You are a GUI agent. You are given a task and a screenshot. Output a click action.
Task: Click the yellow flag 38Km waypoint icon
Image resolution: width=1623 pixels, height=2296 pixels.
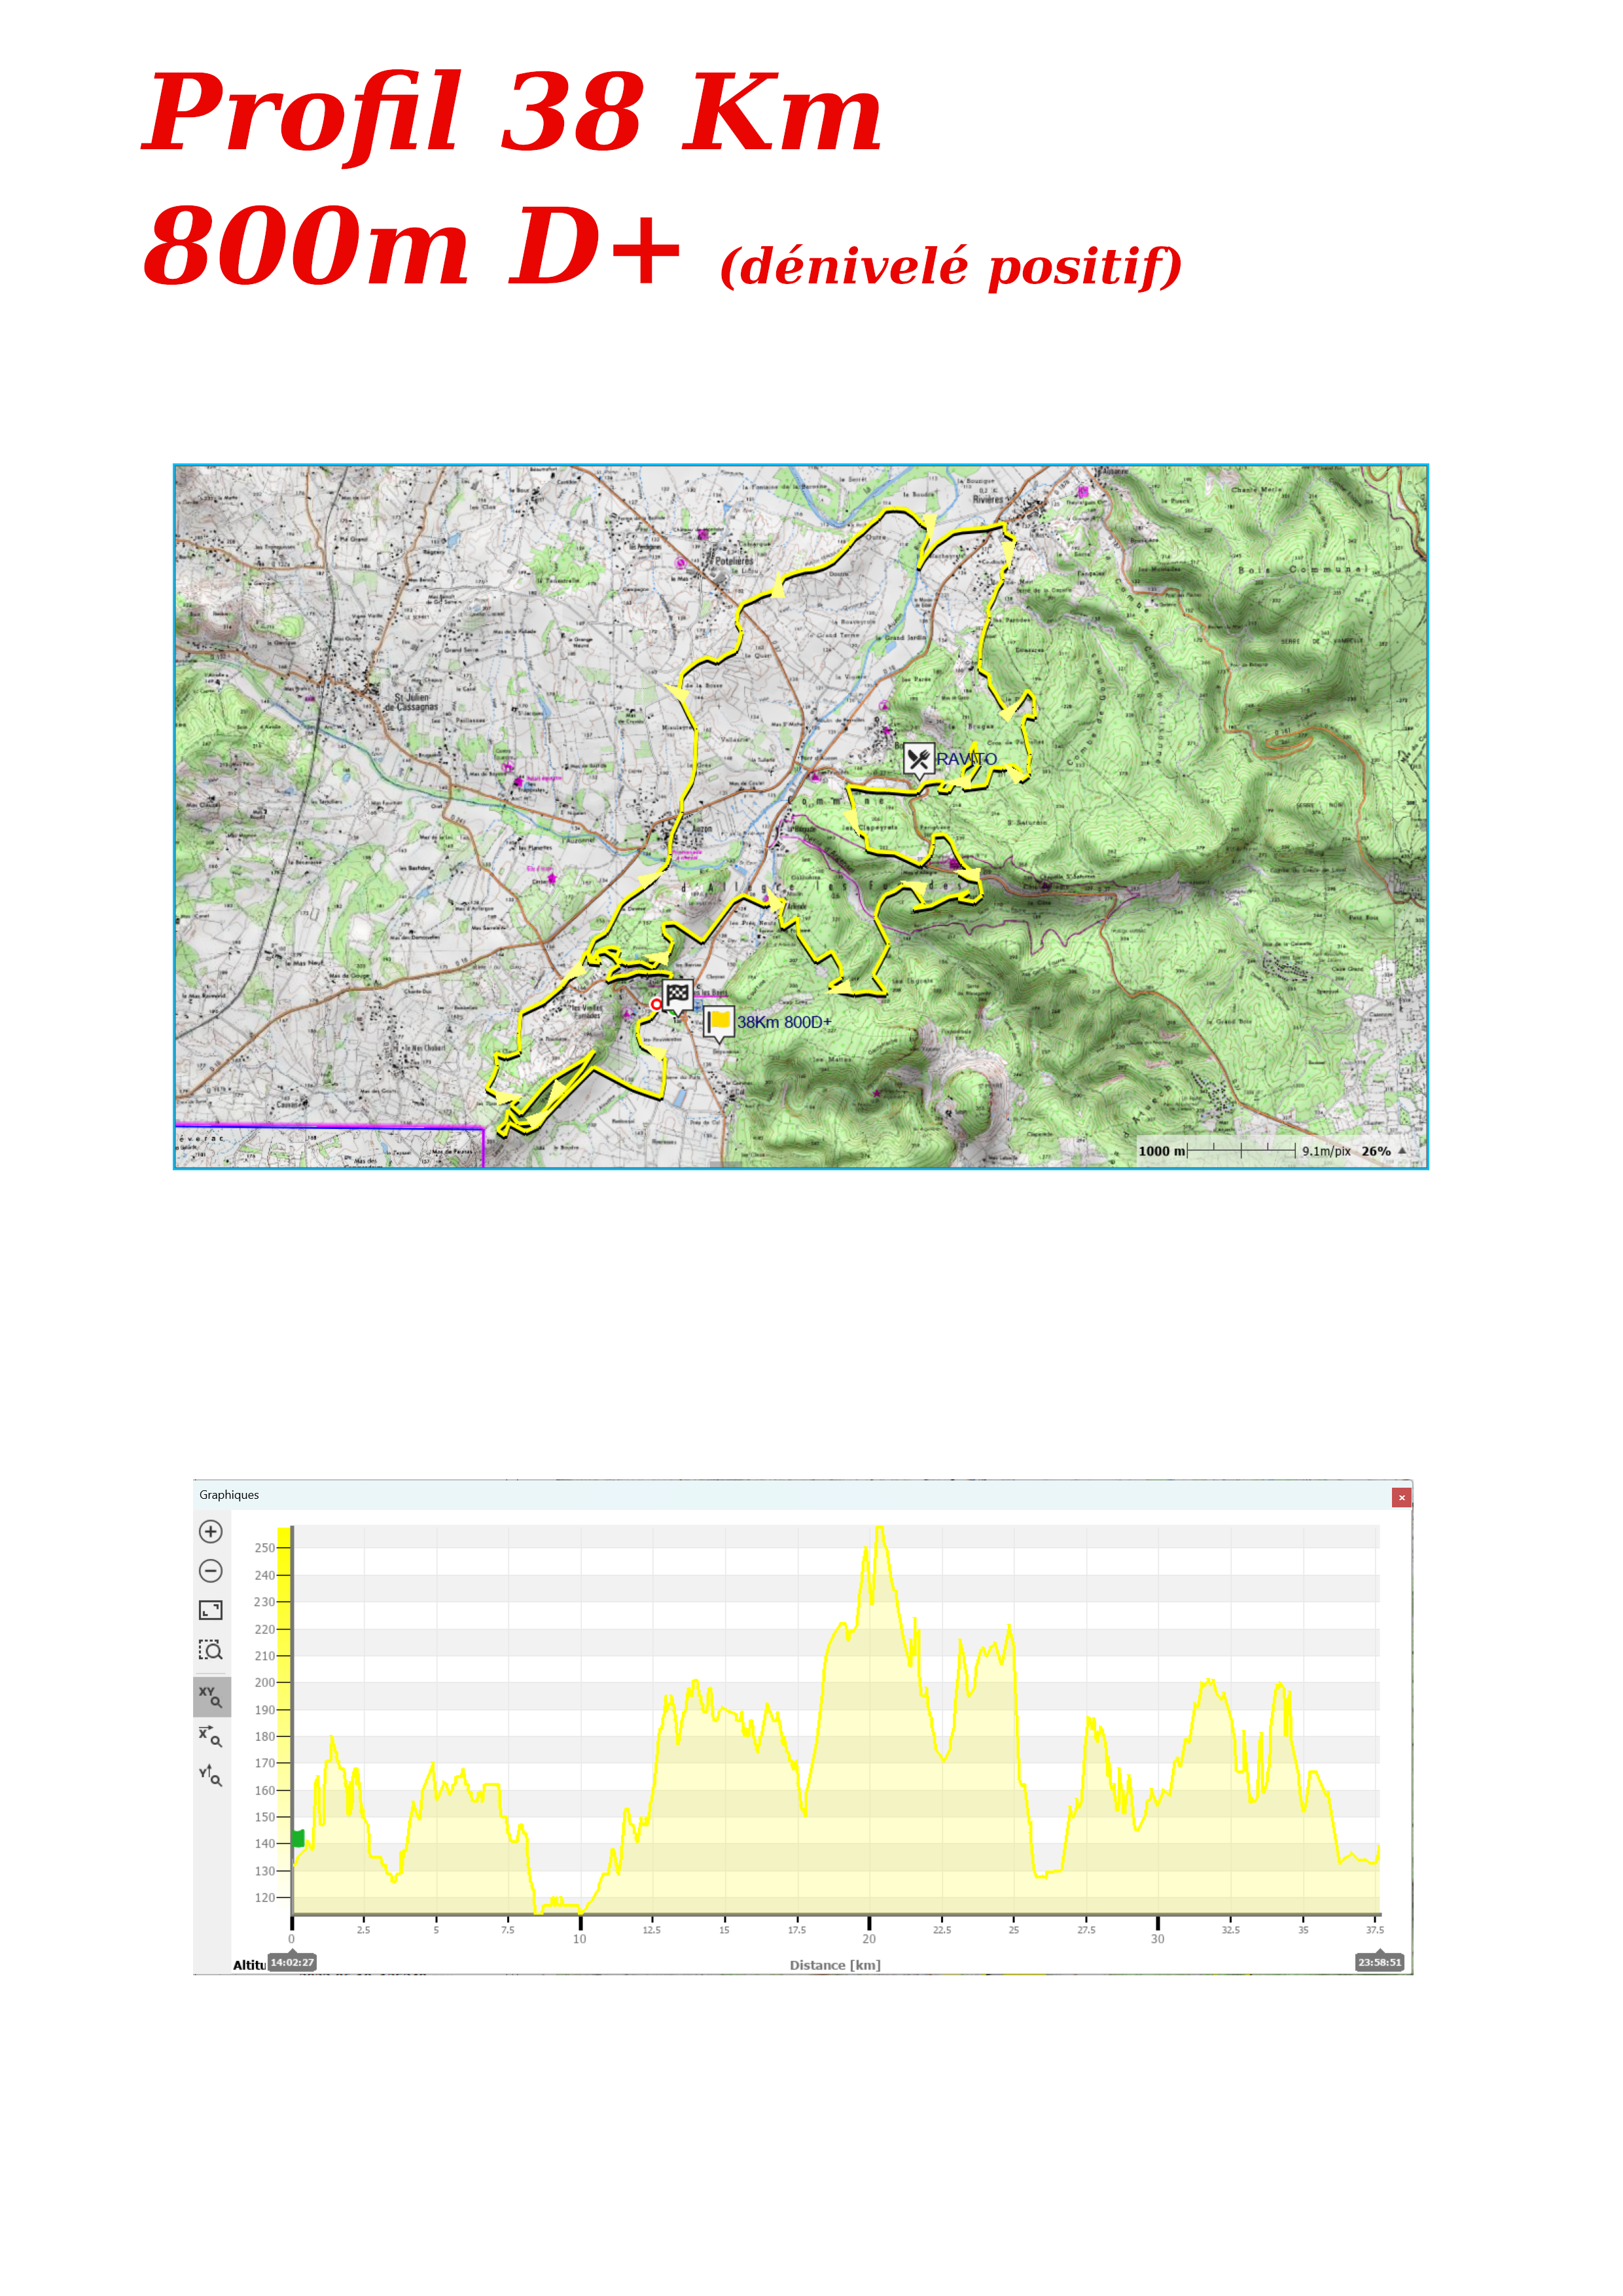click(x=718, y=1022)
